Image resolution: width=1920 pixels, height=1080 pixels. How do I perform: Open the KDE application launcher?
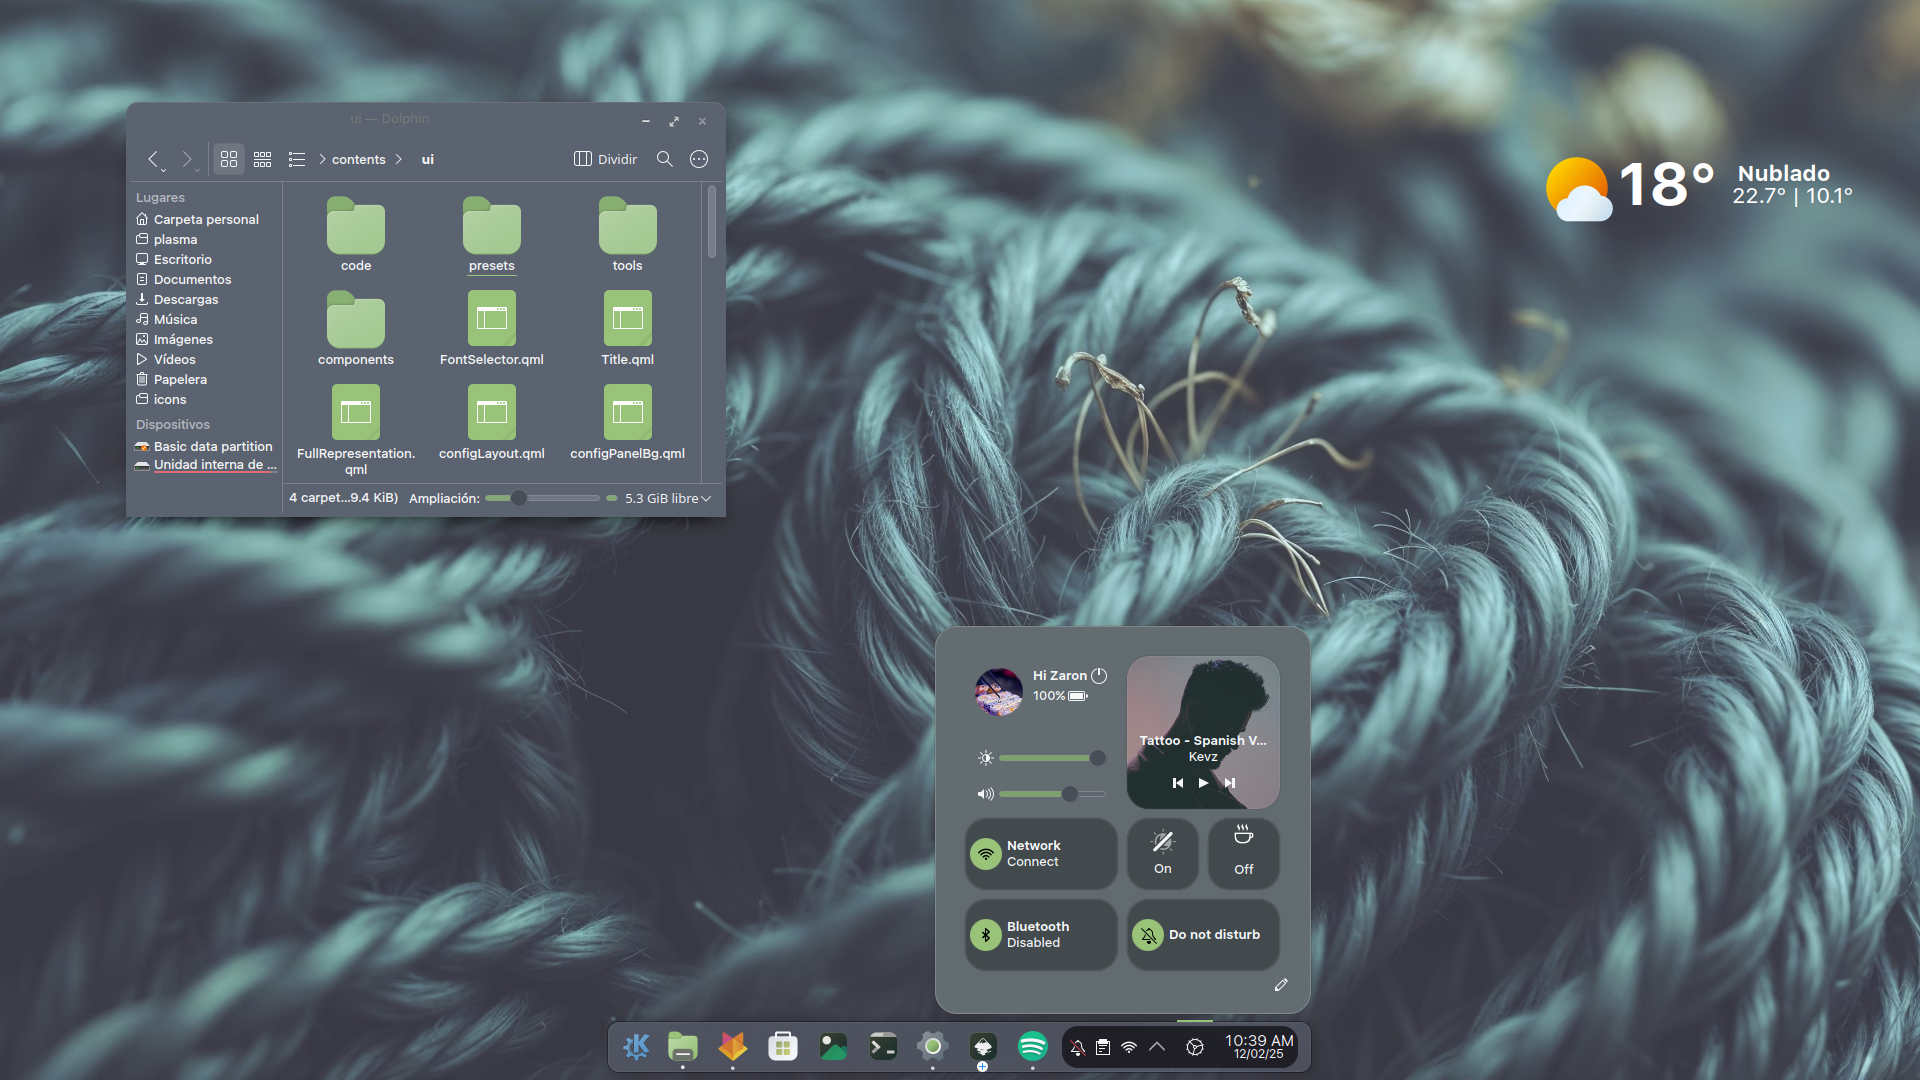coord(636,1047)
